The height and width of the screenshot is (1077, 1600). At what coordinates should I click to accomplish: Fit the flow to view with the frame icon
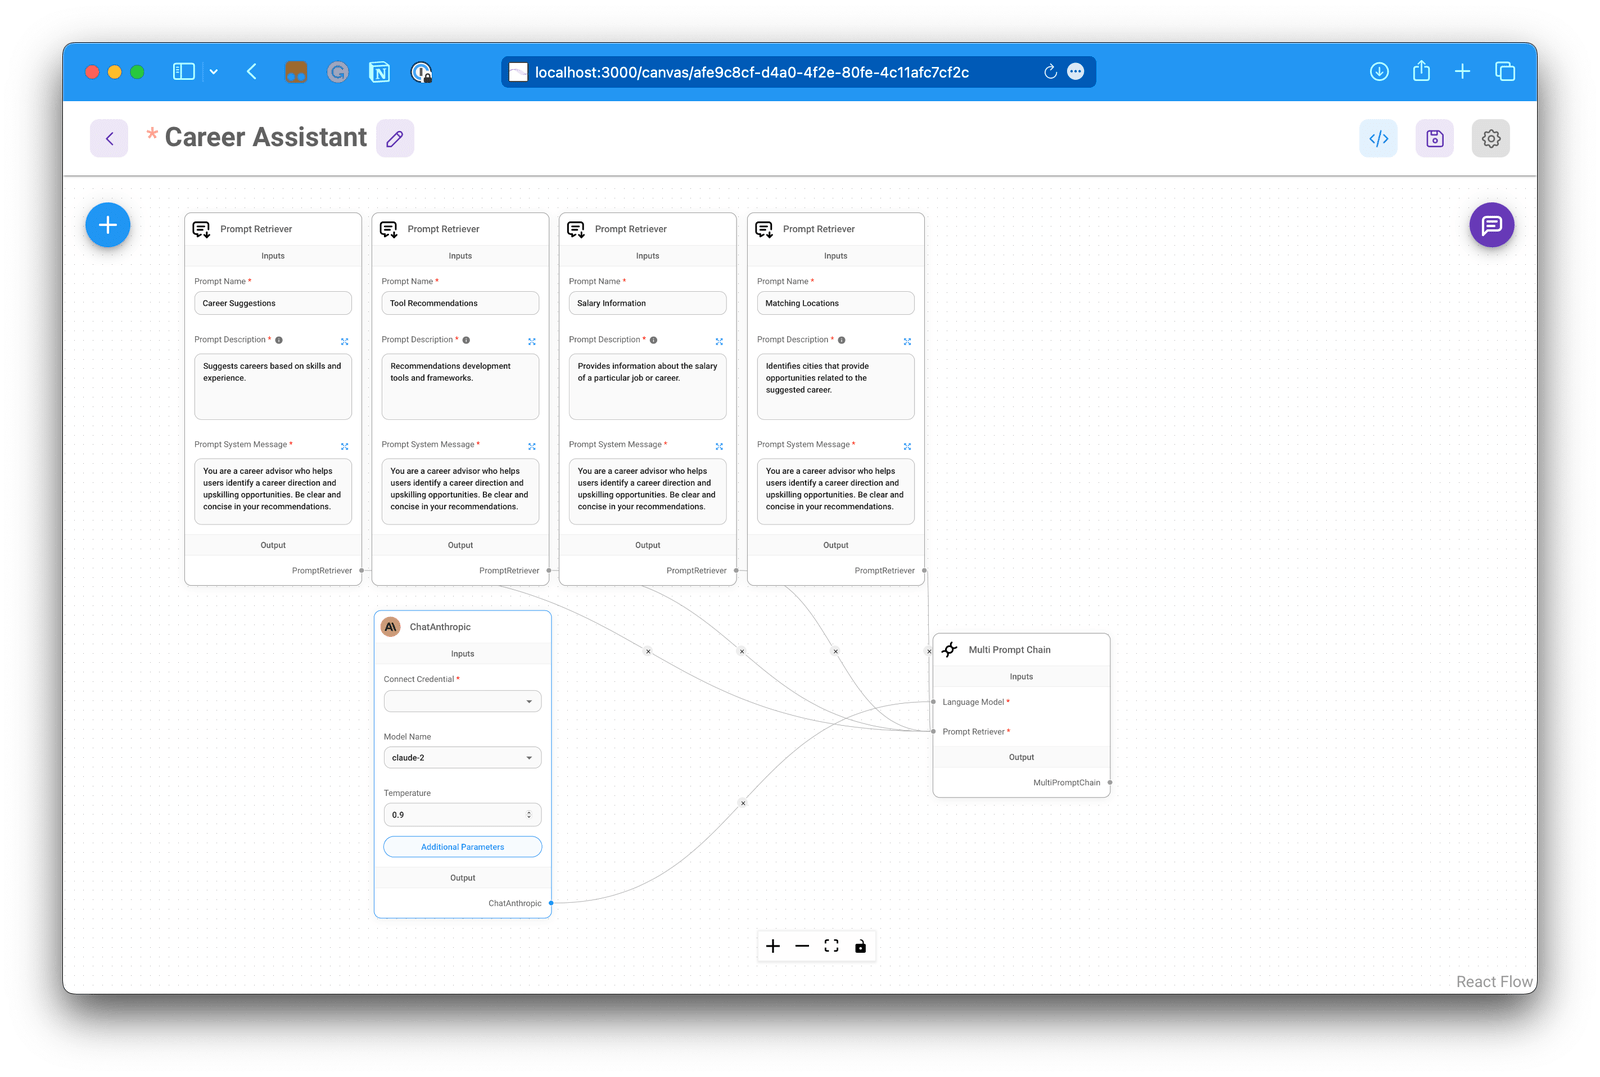point(831,945)
